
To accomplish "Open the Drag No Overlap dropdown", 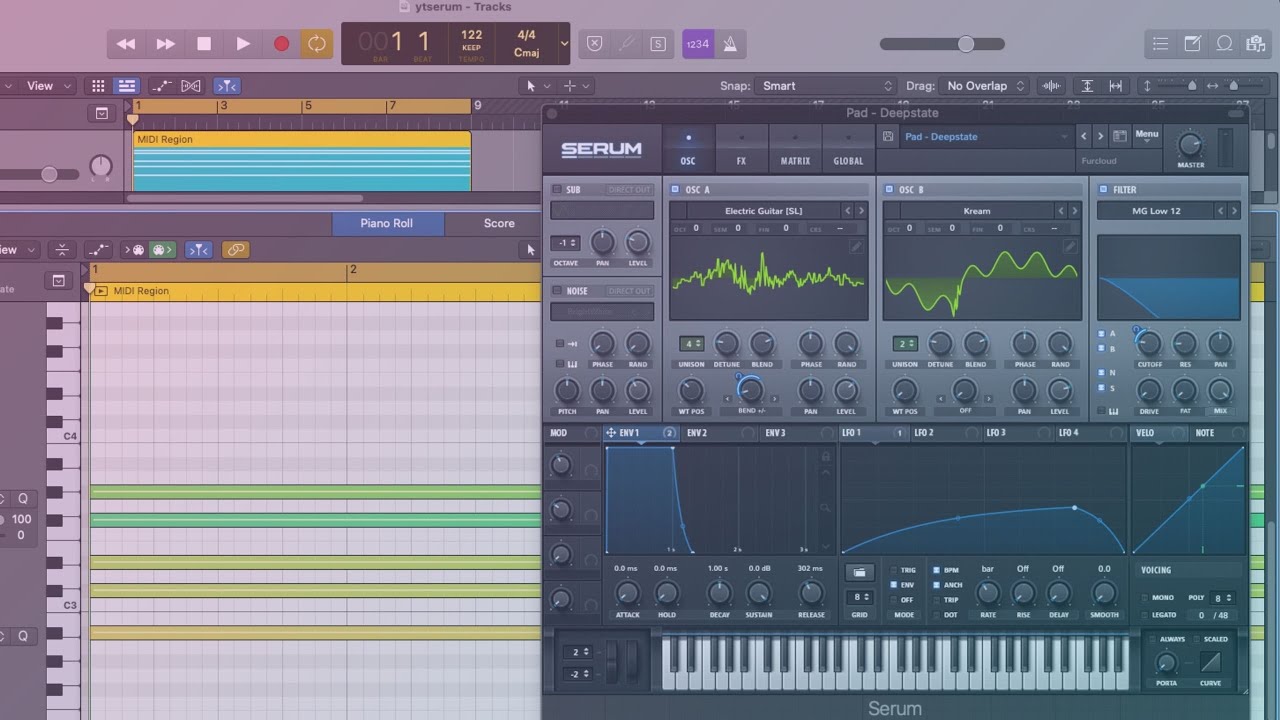I will pos(986,86).
